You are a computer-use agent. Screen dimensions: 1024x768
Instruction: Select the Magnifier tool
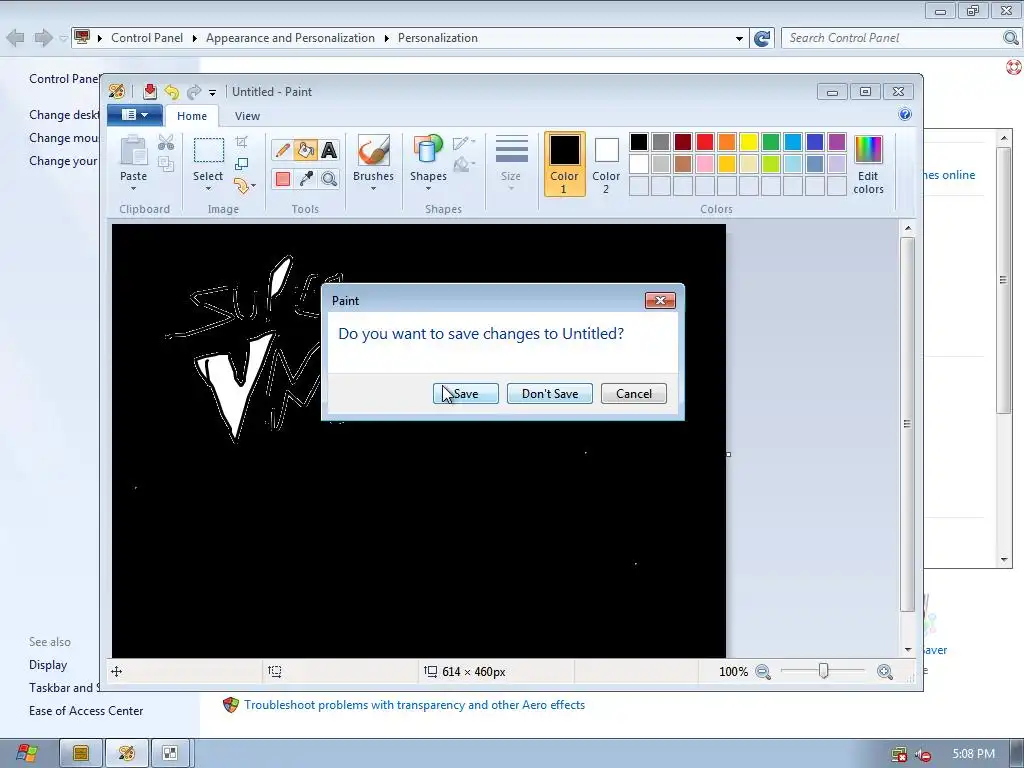coord(329,178)
